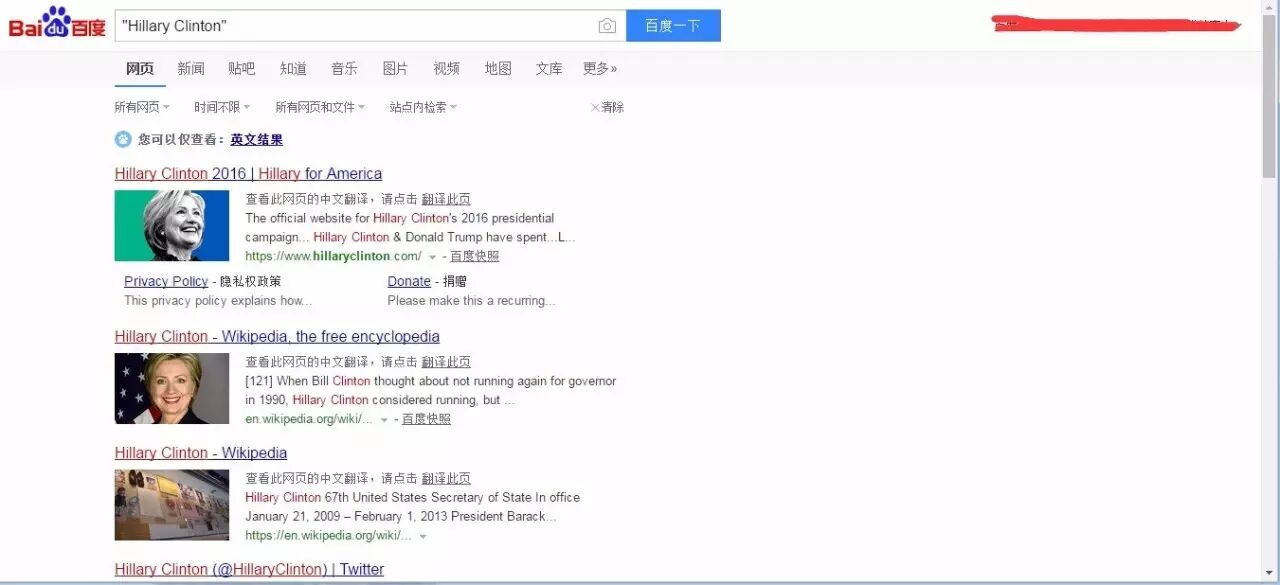1280x585 pixels.
Task: Click the 英文结果 link
Action: pos(257,140)
